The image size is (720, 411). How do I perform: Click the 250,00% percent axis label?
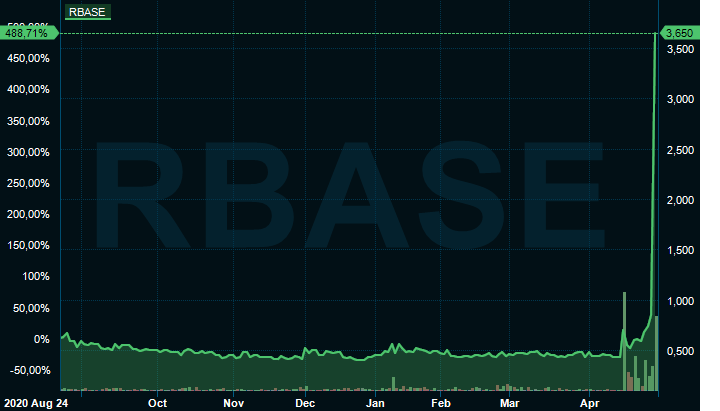pos(28,183)
